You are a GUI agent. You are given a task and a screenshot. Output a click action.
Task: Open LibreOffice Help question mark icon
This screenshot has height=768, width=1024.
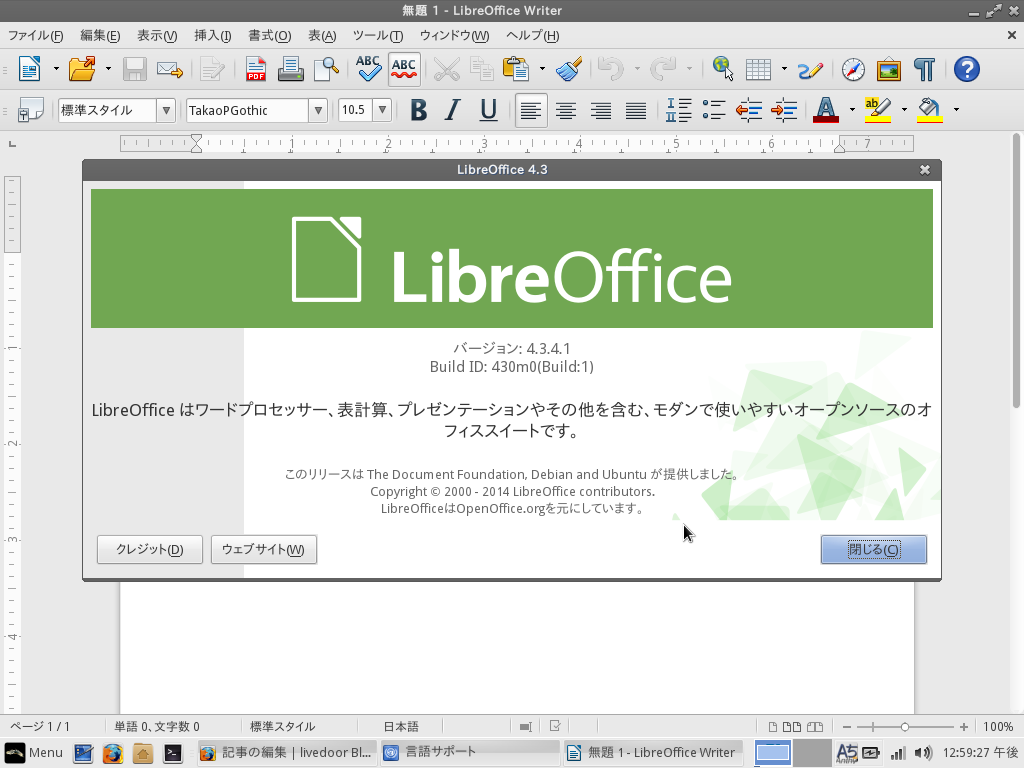(x=967, y=69)
